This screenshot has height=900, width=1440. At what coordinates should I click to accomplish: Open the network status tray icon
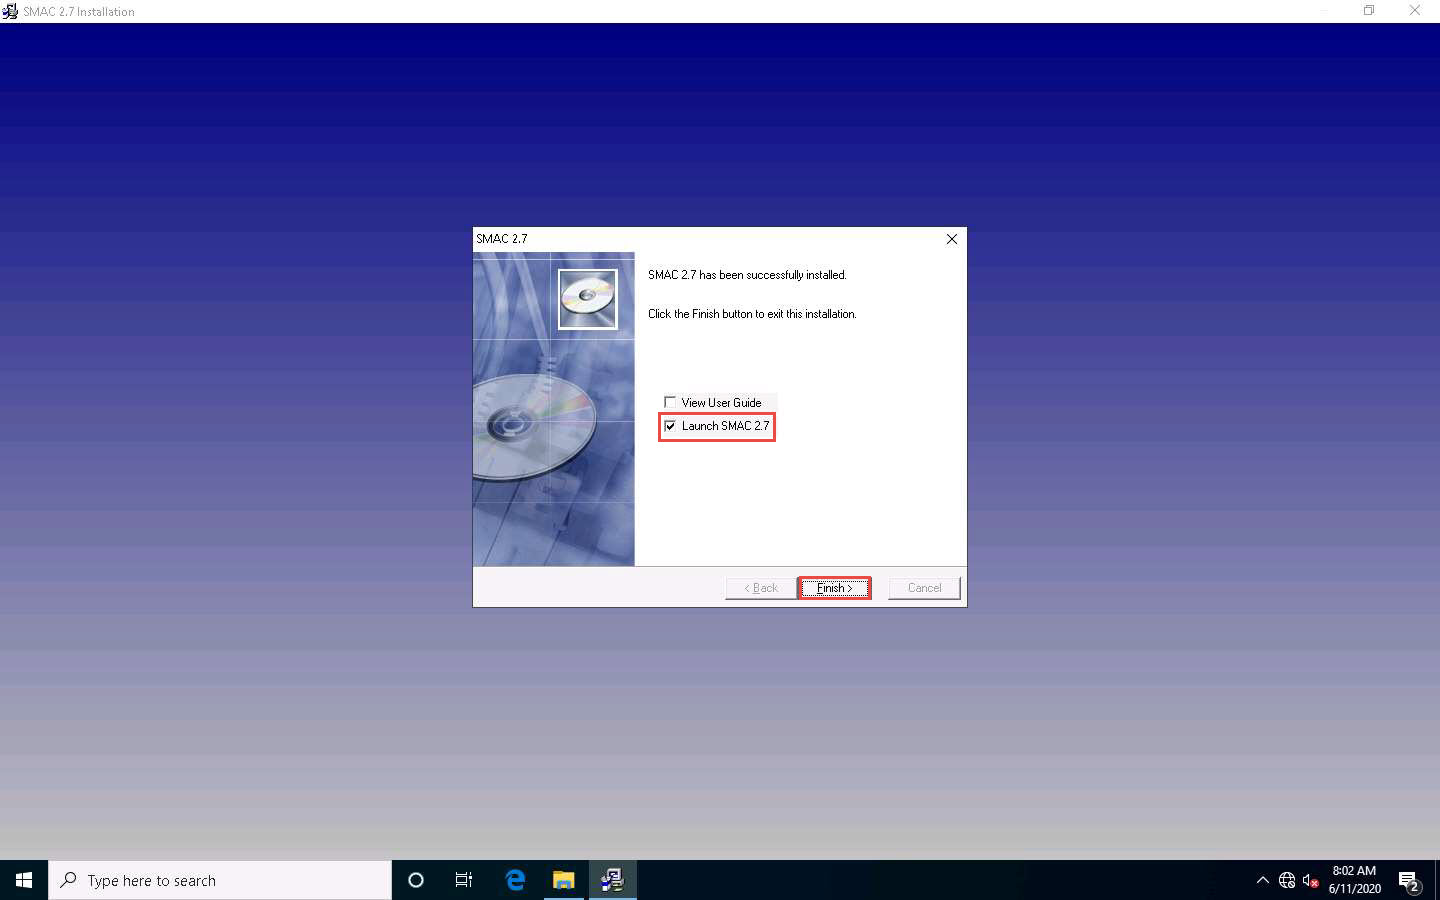(x=1287, y=881)
